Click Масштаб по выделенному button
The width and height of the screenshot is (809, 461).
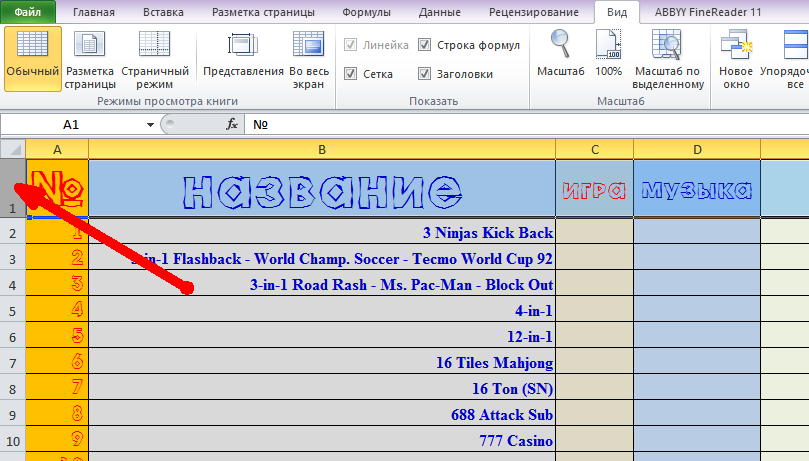pos(668,59)
